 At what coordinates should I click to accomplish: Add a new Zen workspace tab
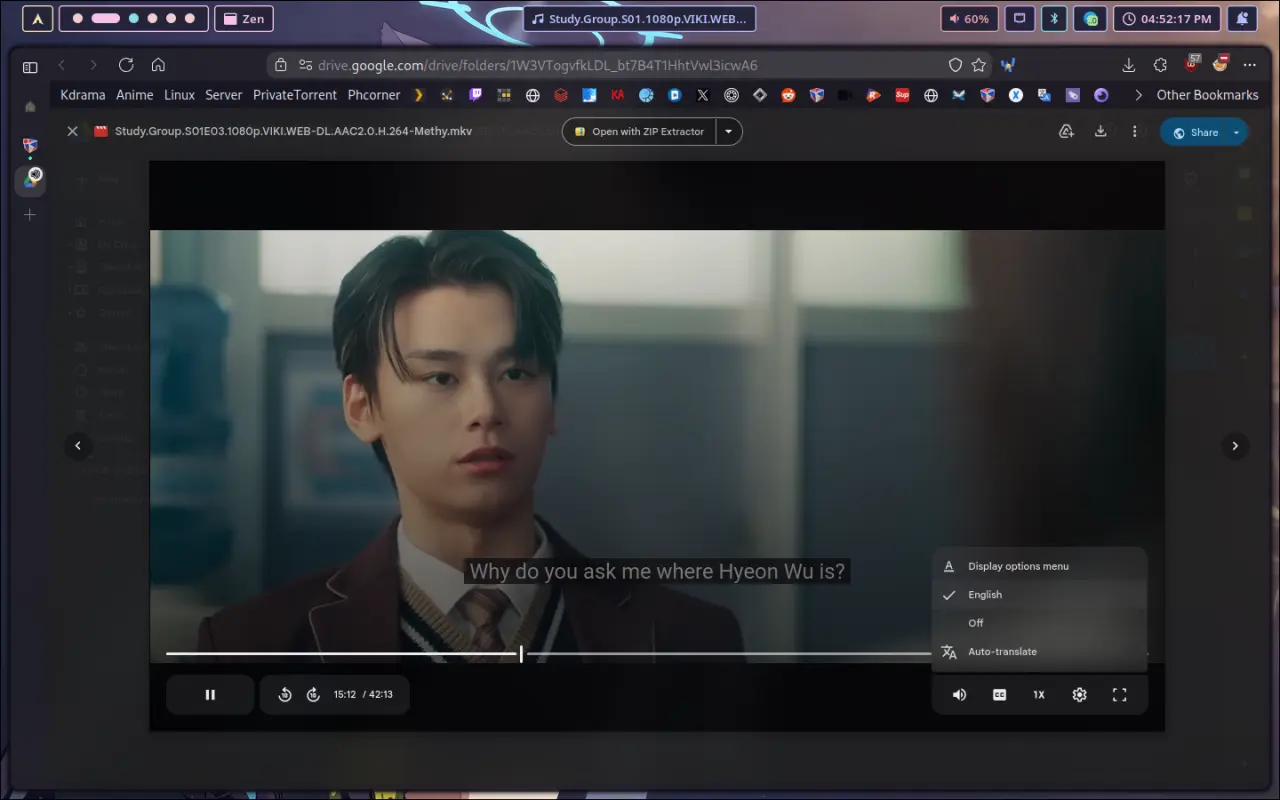(x=30, y=214)
